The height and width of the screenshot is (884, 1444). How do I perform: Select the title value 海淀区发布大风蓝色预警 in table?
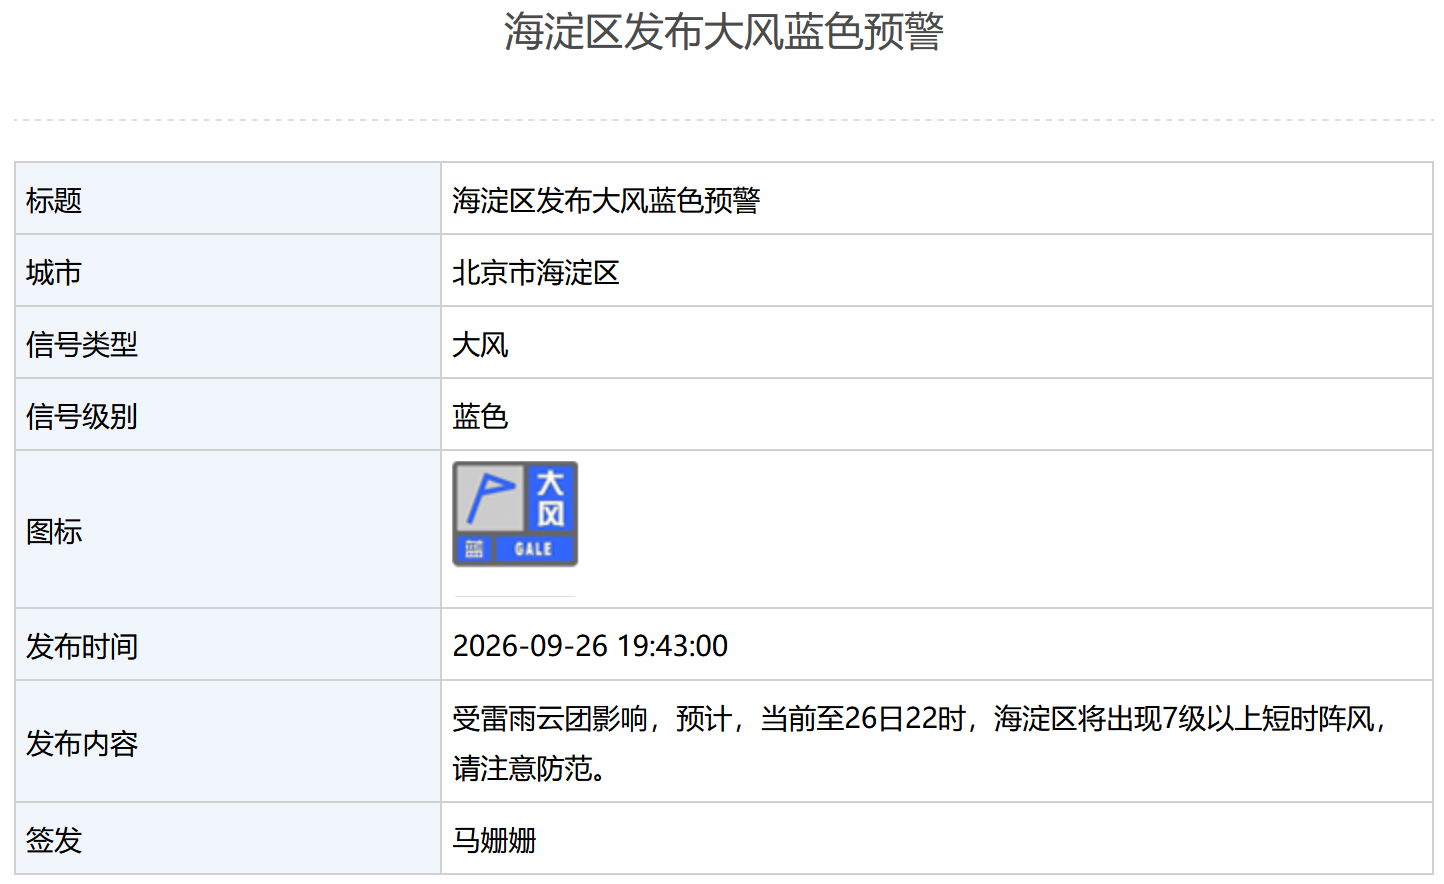point(606,200)
